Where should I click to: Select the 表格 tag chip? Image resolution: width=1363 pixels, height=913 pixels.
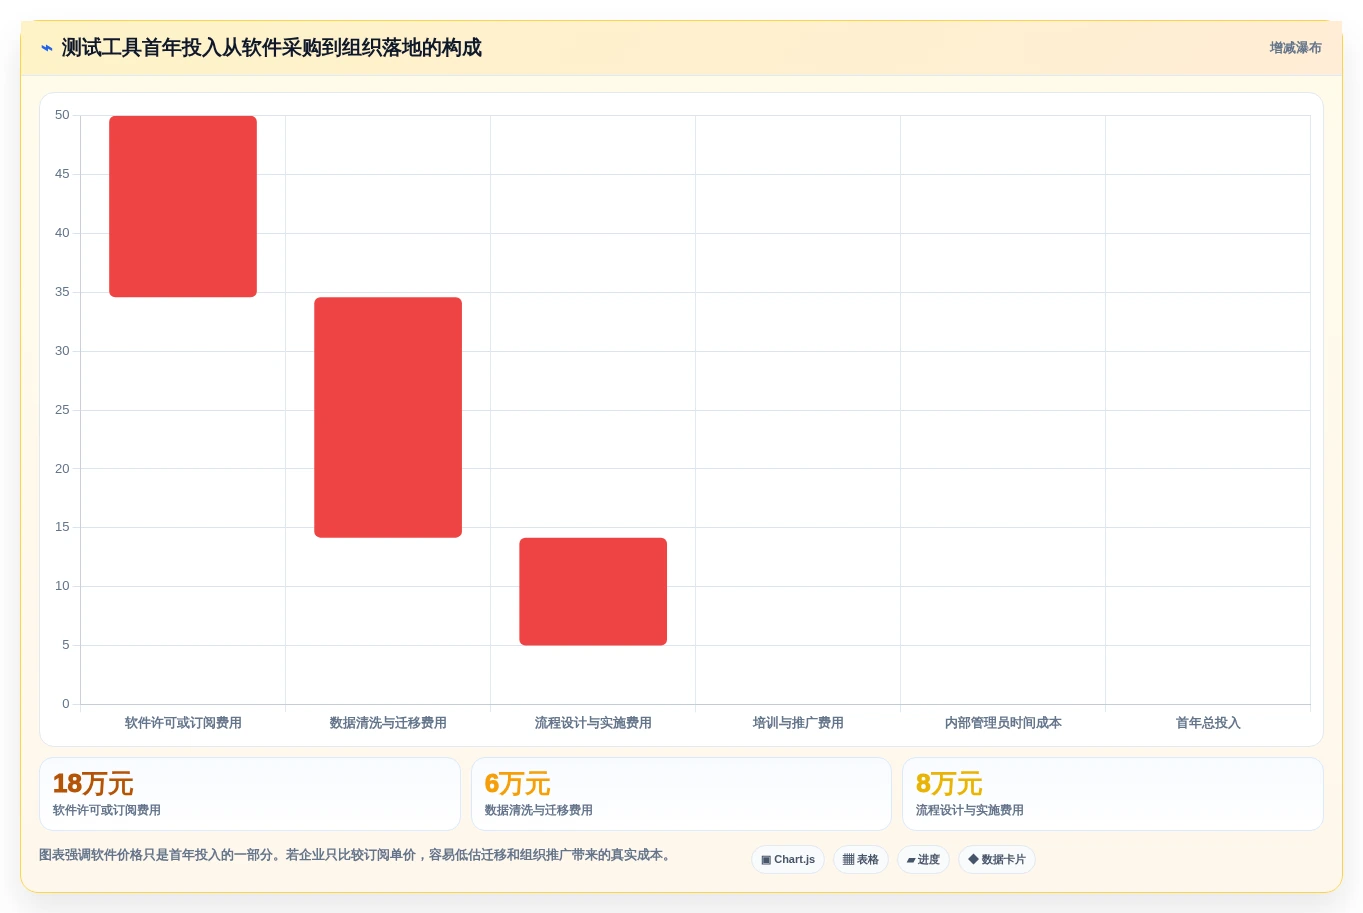click(x=861, y=860)
